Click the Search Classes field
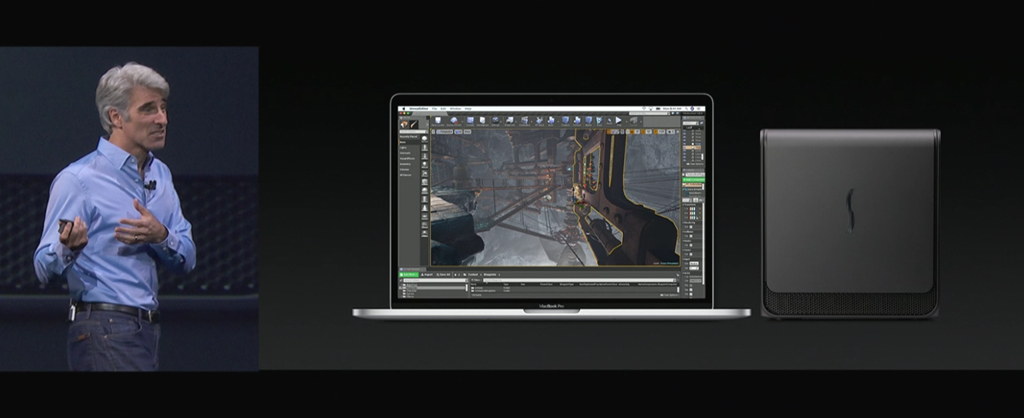 [413, 132]
